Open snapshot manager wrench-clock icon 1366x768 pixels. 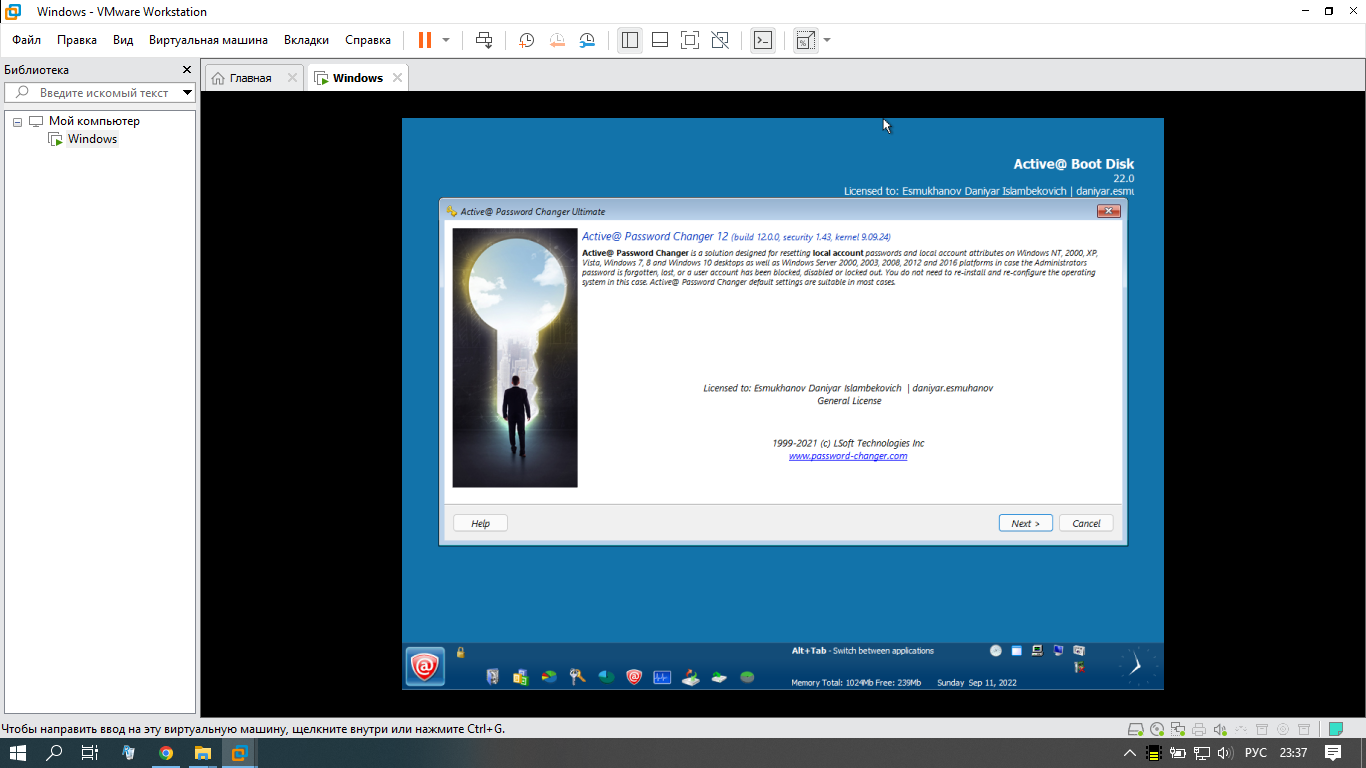click(588, 40)
